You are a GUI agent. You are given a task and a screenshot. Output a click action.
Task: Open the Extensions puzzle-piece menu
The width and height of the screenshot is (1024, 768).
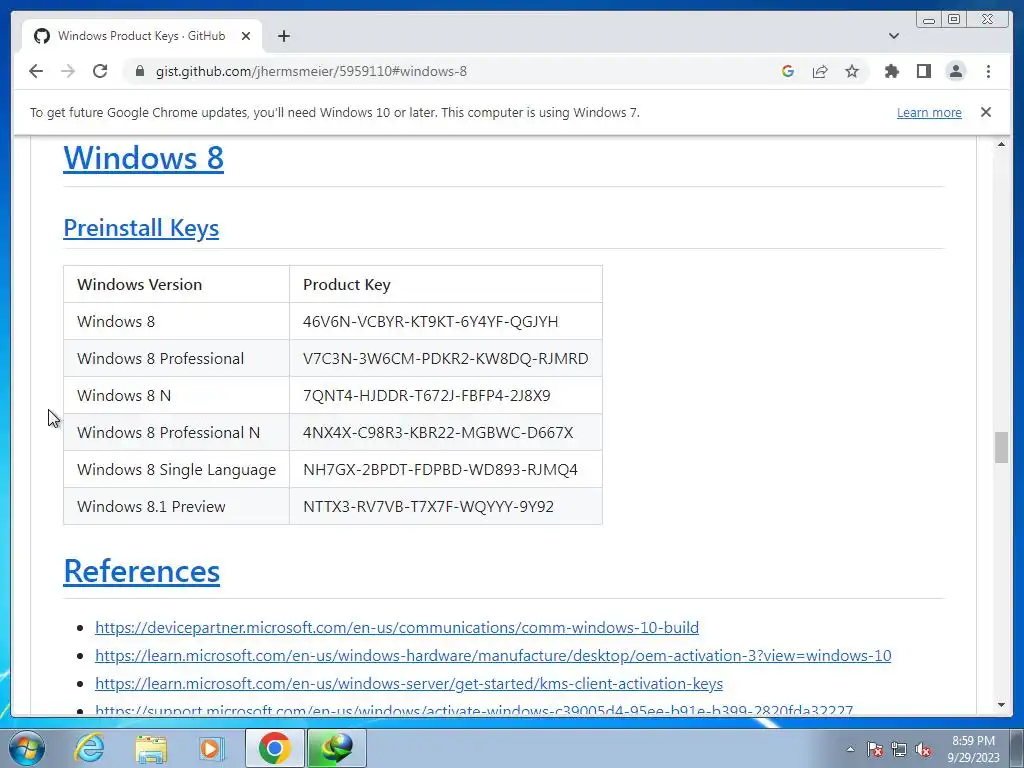tap(891, 71)
